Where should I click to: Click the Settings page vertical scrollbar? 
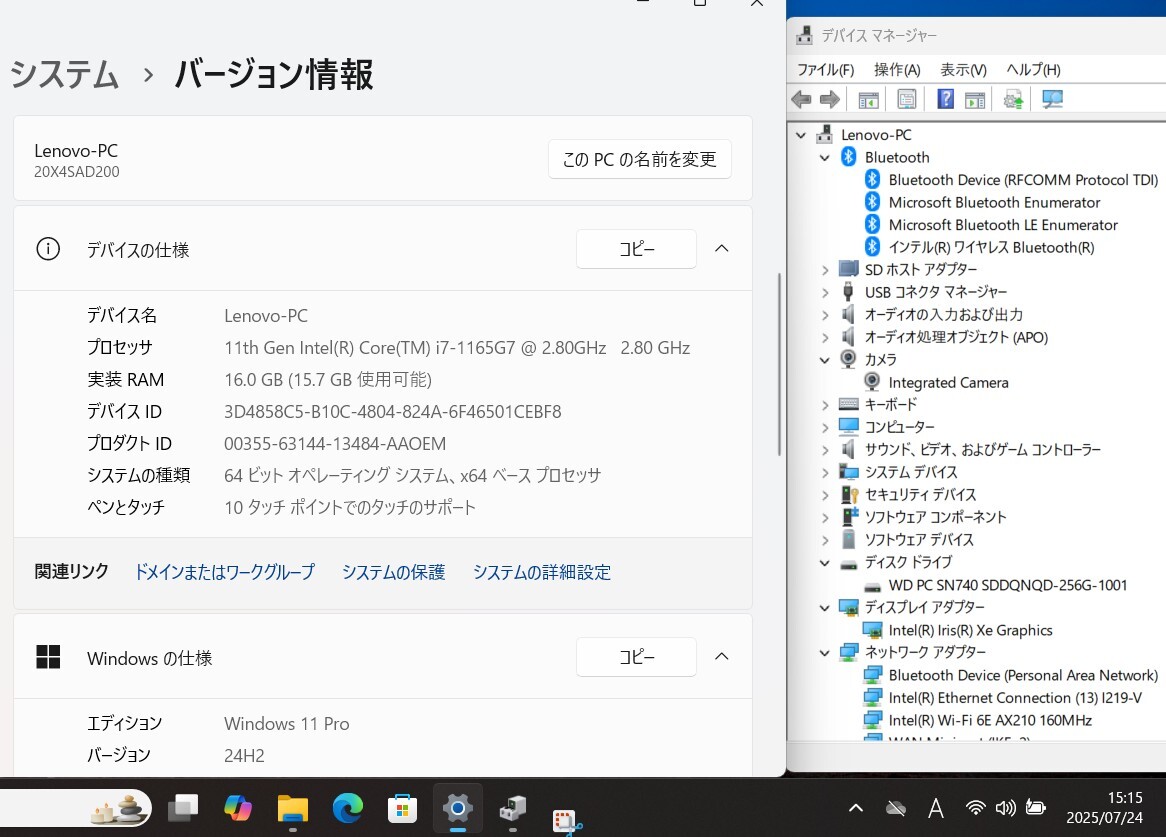tap(779, 364)
